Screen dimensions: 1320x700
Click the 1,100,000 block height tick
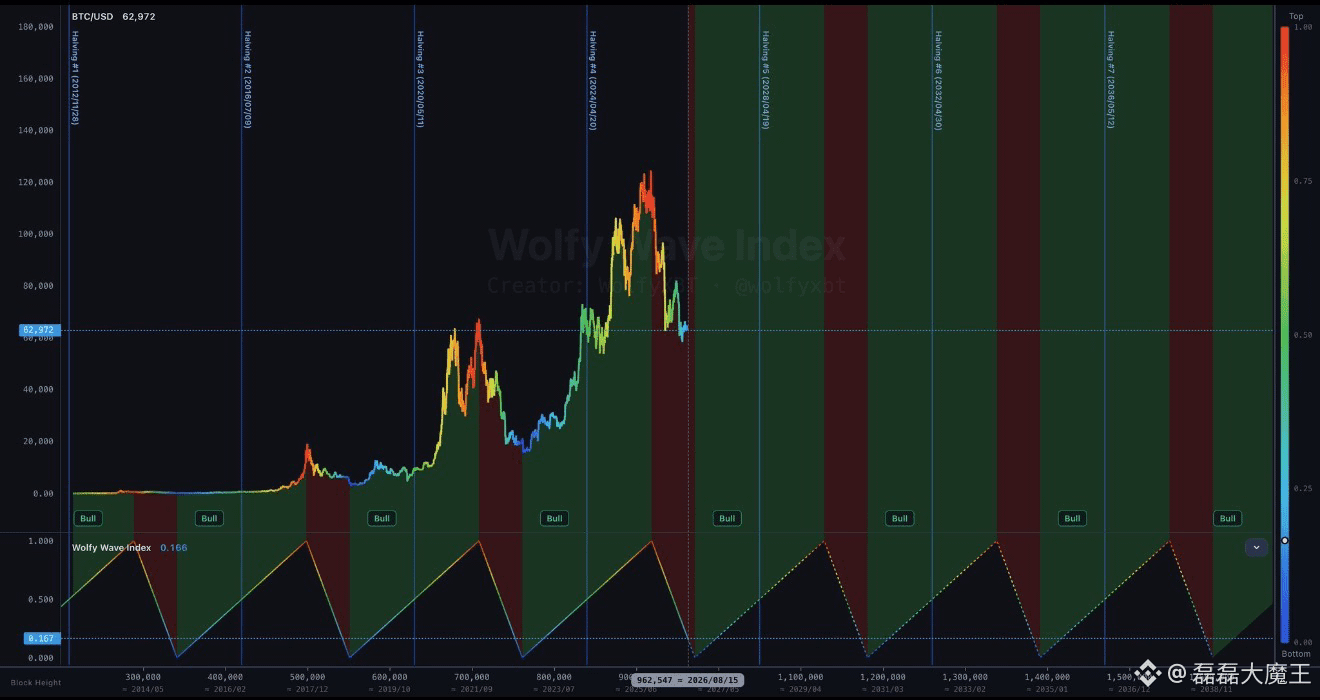click(x=800, y=677)
